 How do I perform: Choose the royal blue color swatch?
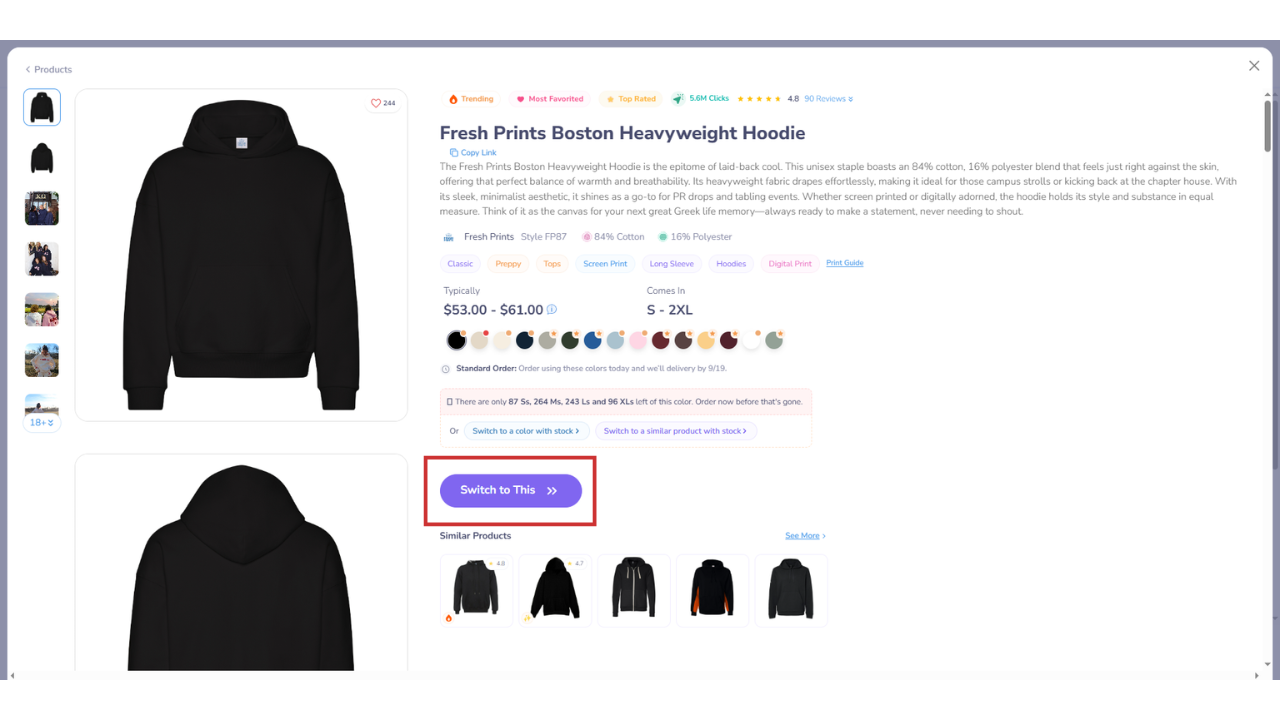[592, 341]
